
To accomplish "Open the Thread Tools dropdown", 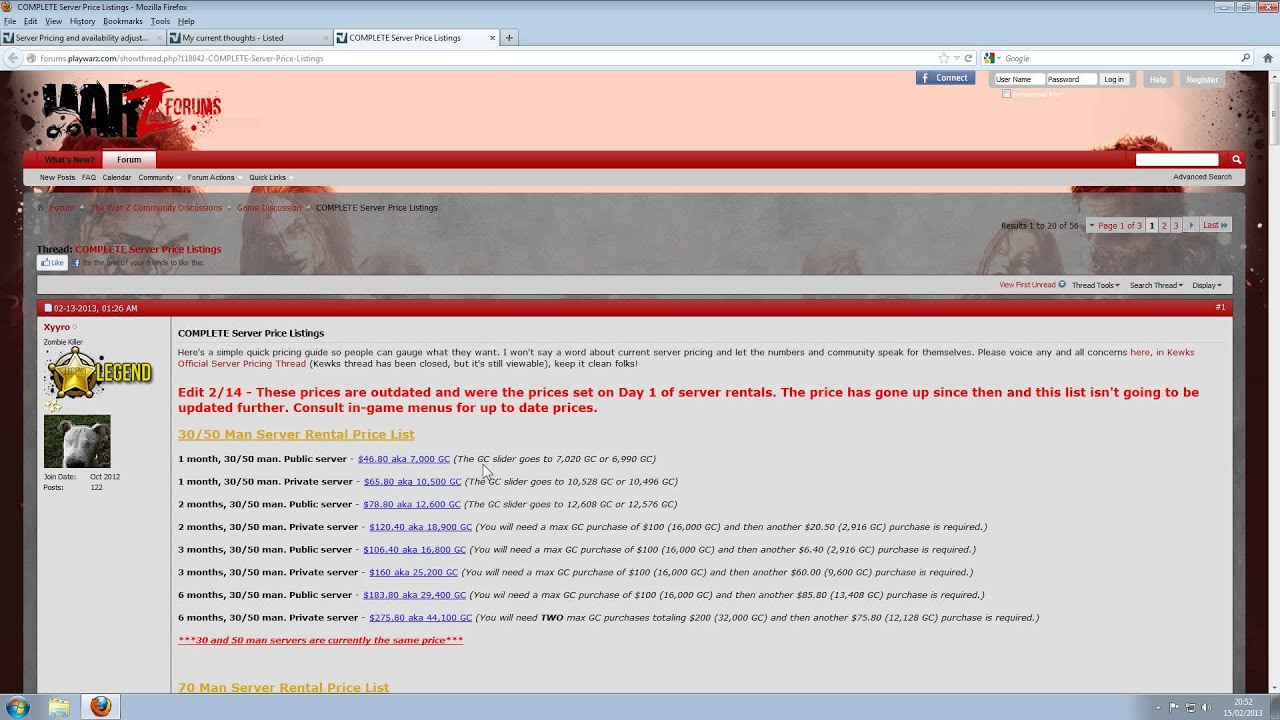I will [x=1096, y=285].
